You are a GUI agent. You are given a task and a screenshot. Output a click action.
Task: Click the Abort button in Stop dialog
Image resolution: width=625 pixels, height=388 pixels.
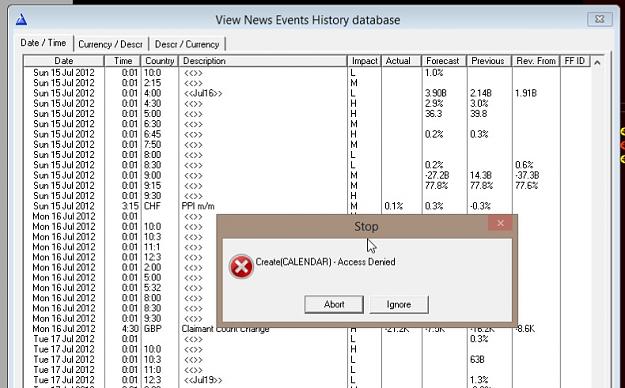(334, 305)
